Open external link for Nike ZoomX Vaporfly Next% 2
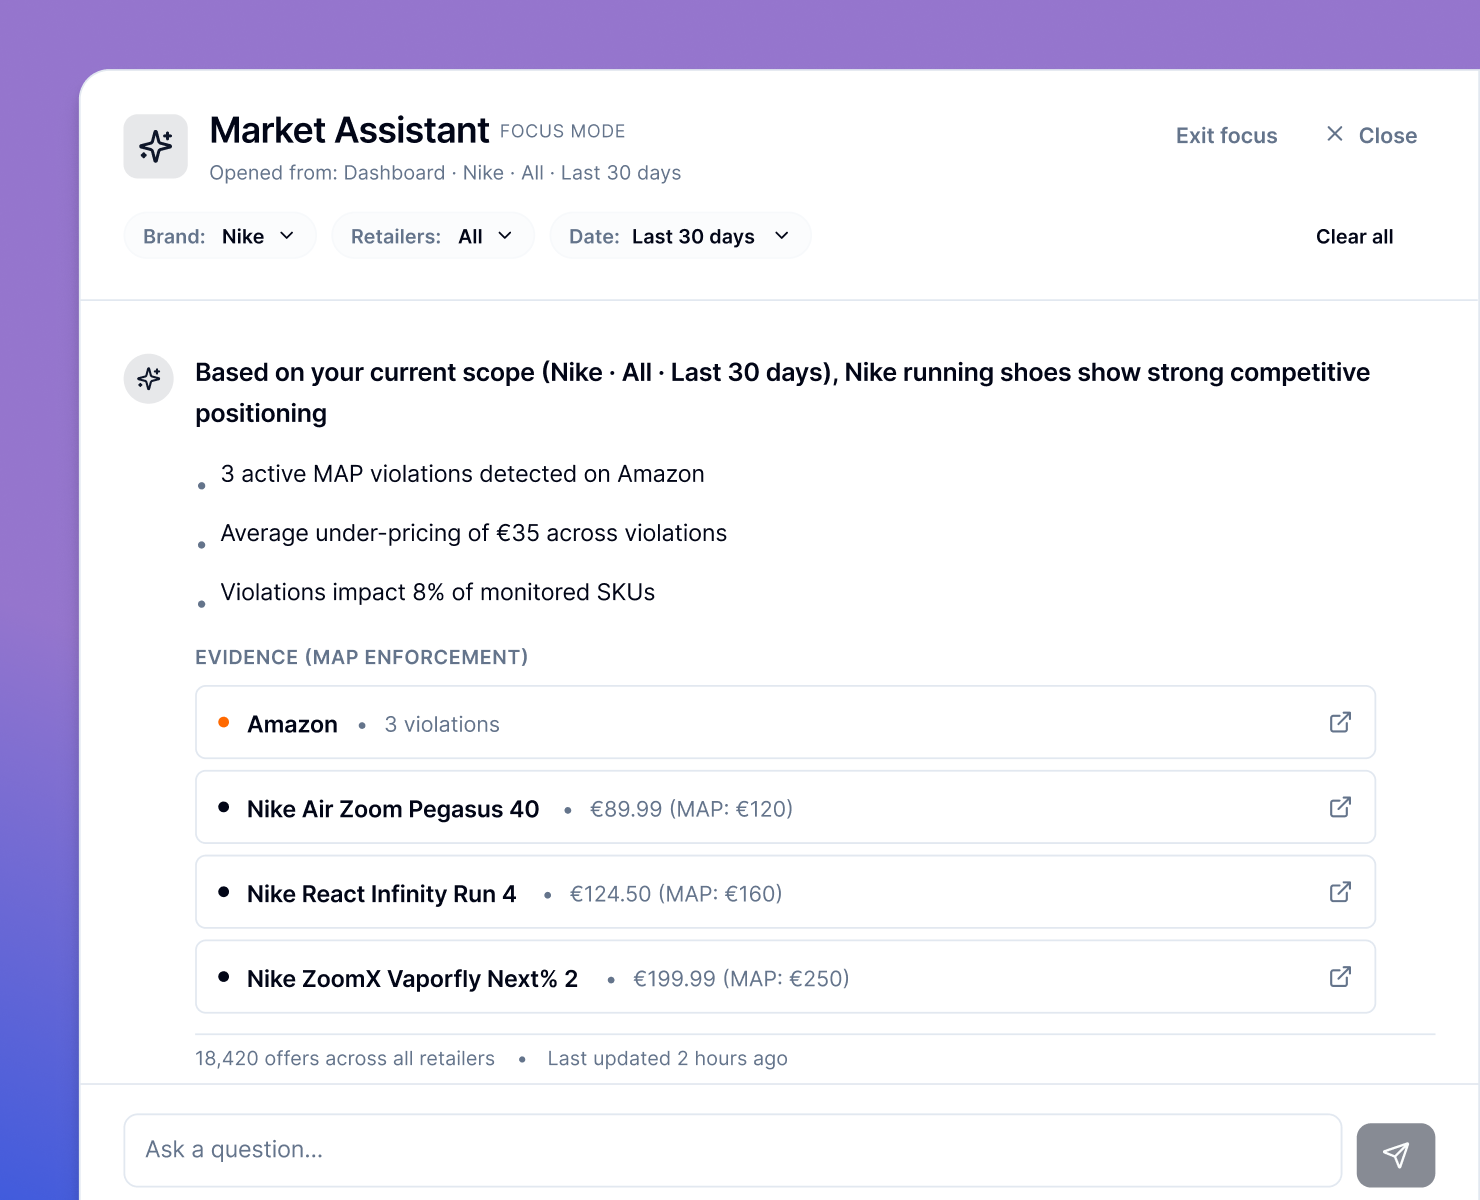 (x=1340, y=977)
